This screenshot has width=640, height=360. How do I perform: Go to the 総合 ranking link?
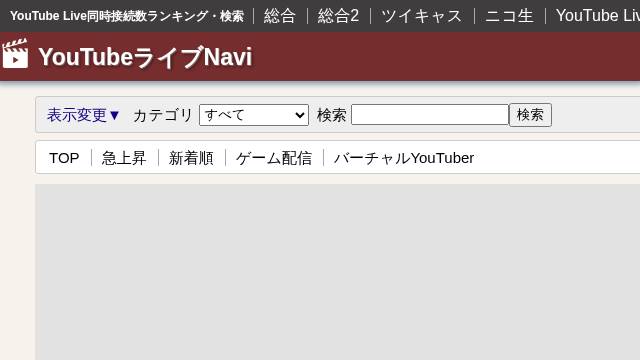point(280,16)
